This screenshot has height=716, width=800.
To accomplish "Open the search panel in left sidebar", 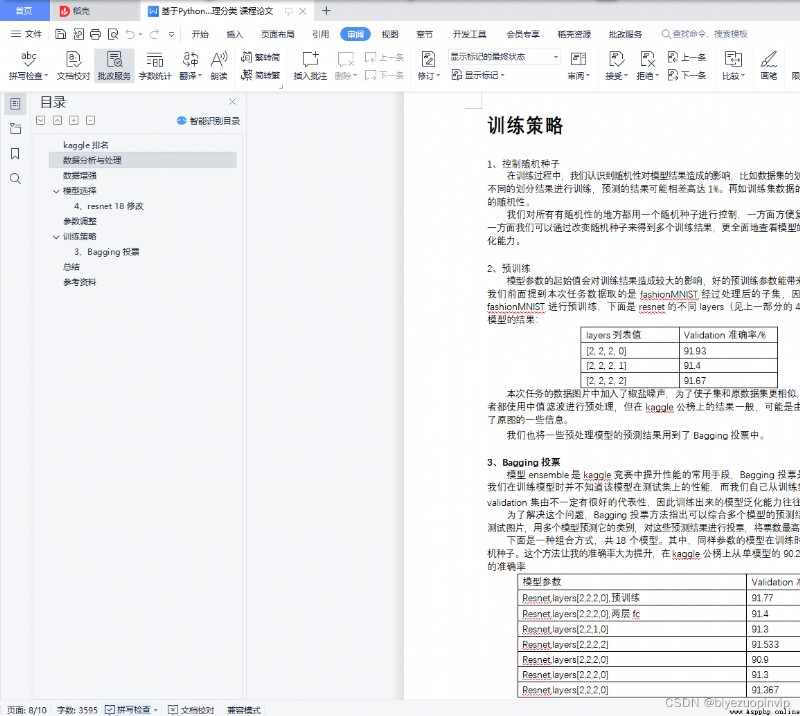I will pyautogui.click(x=15, y=179).
